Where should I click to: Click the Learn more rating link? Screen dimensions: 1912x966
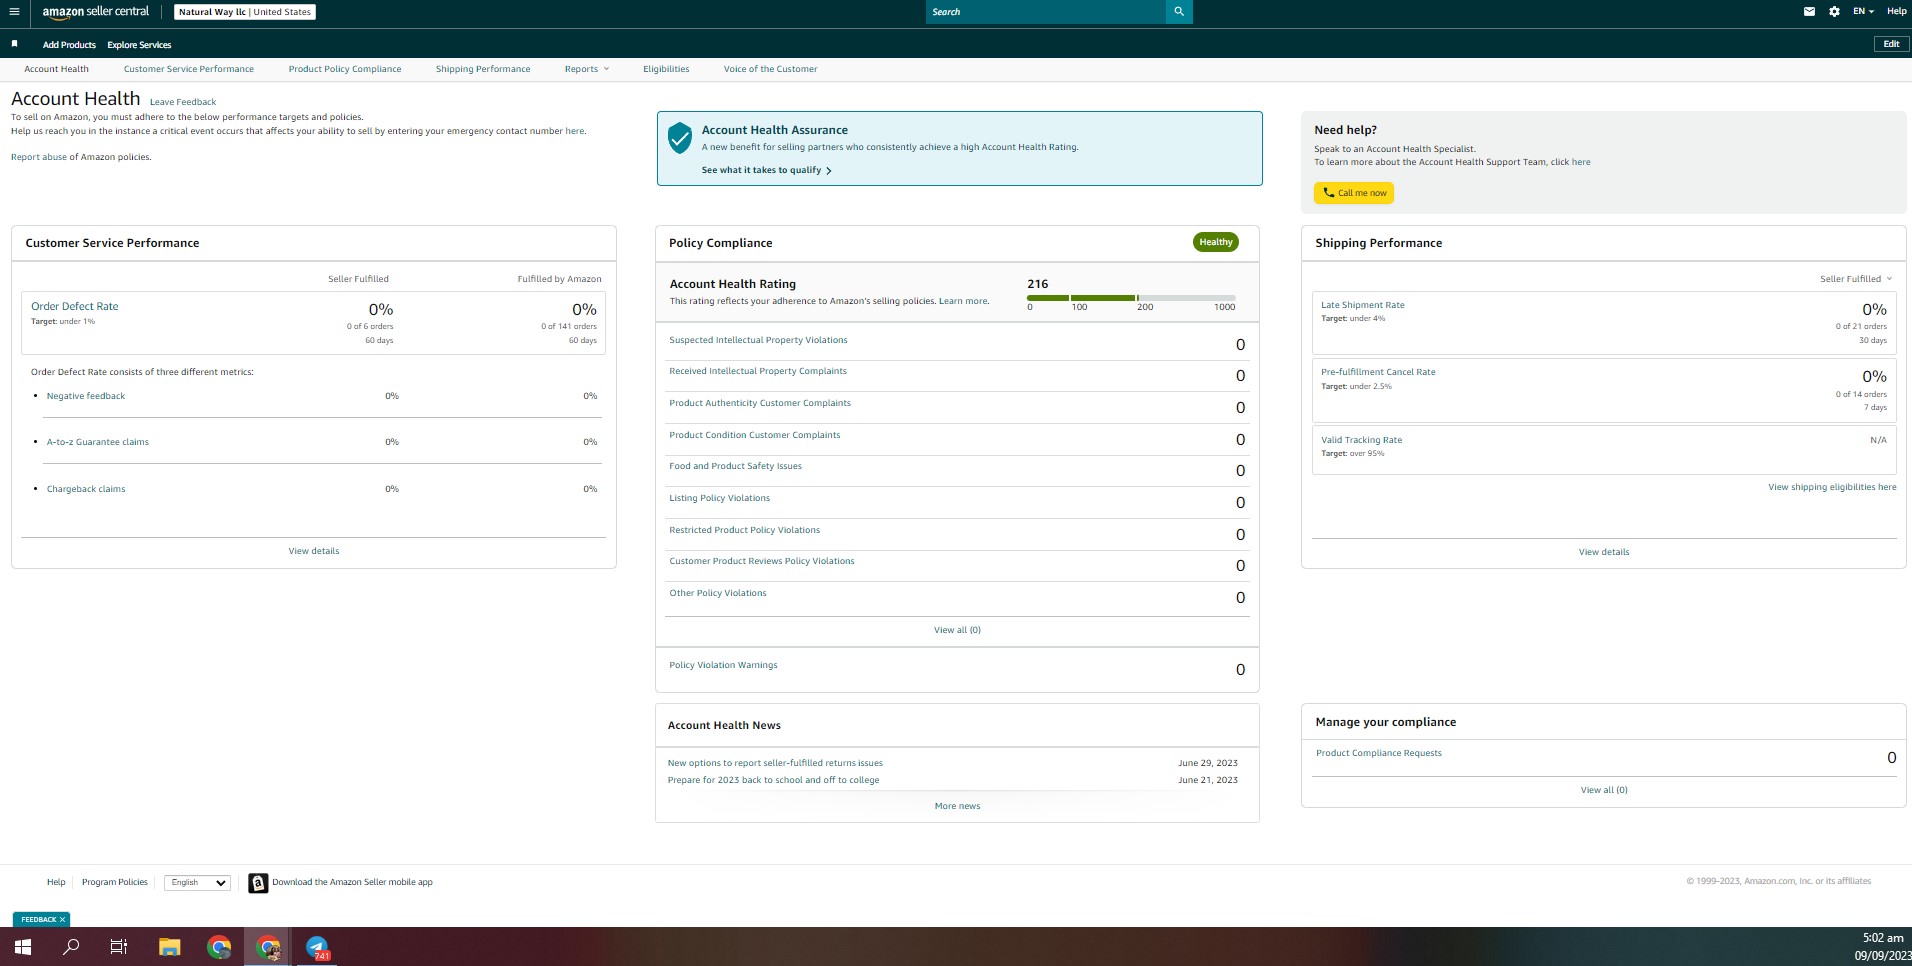(963, 301)
